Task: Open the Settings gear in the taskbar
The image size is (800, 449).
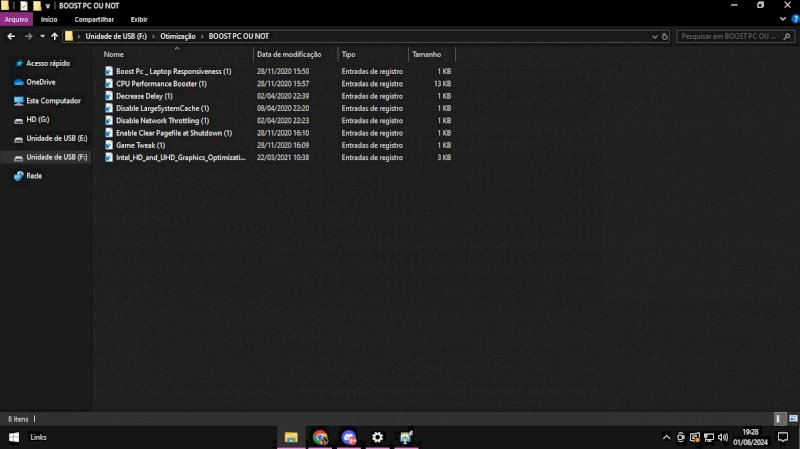Action: [377, 437]
